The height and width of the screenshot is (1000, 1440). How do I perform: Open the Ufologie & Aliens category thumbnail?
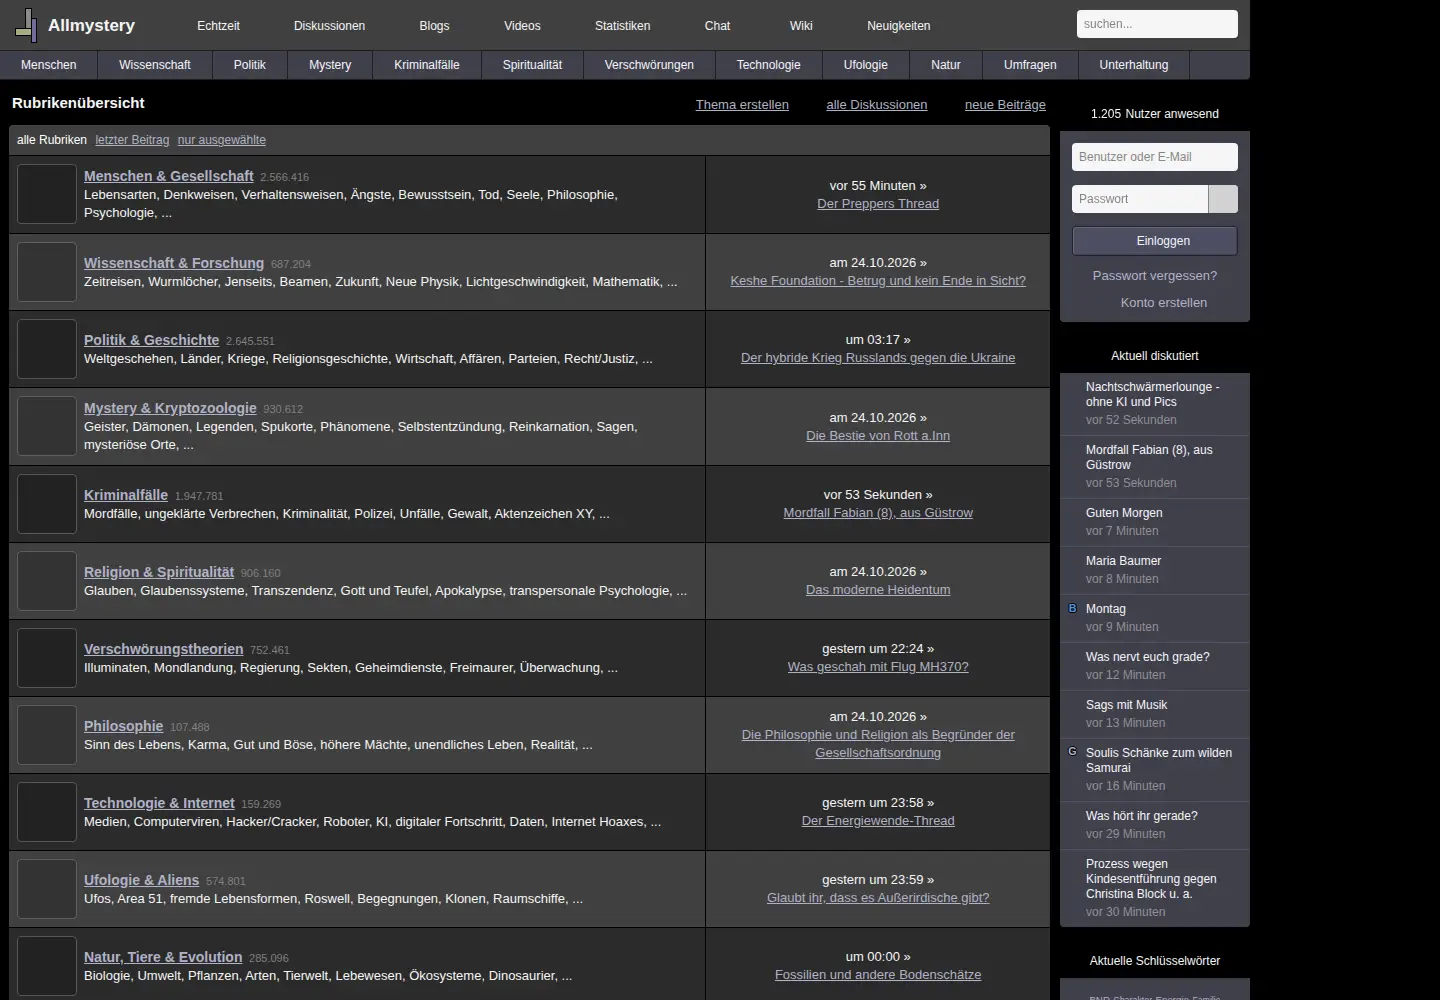pyautogui.click(x=47, y=889)
